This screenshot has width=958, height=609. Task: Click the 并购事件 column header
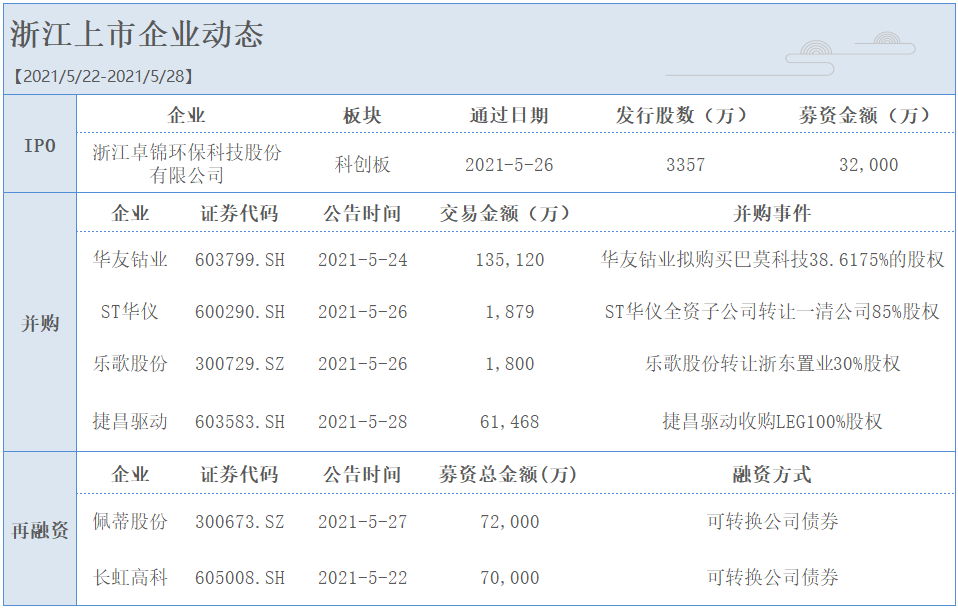coord(772,213)
